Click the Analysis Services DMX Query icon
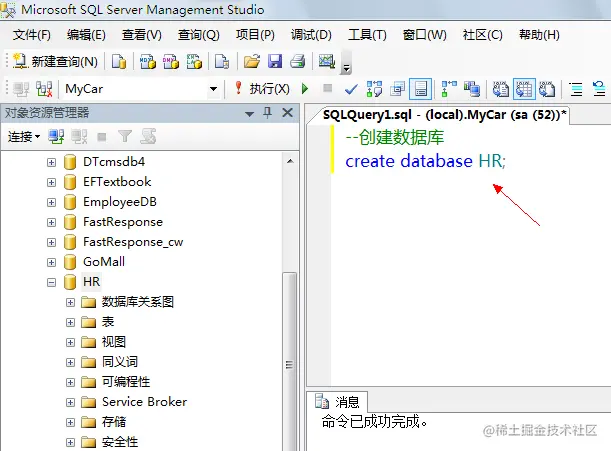This screenshot has width=611, height=451. click(x=171, y=62)
